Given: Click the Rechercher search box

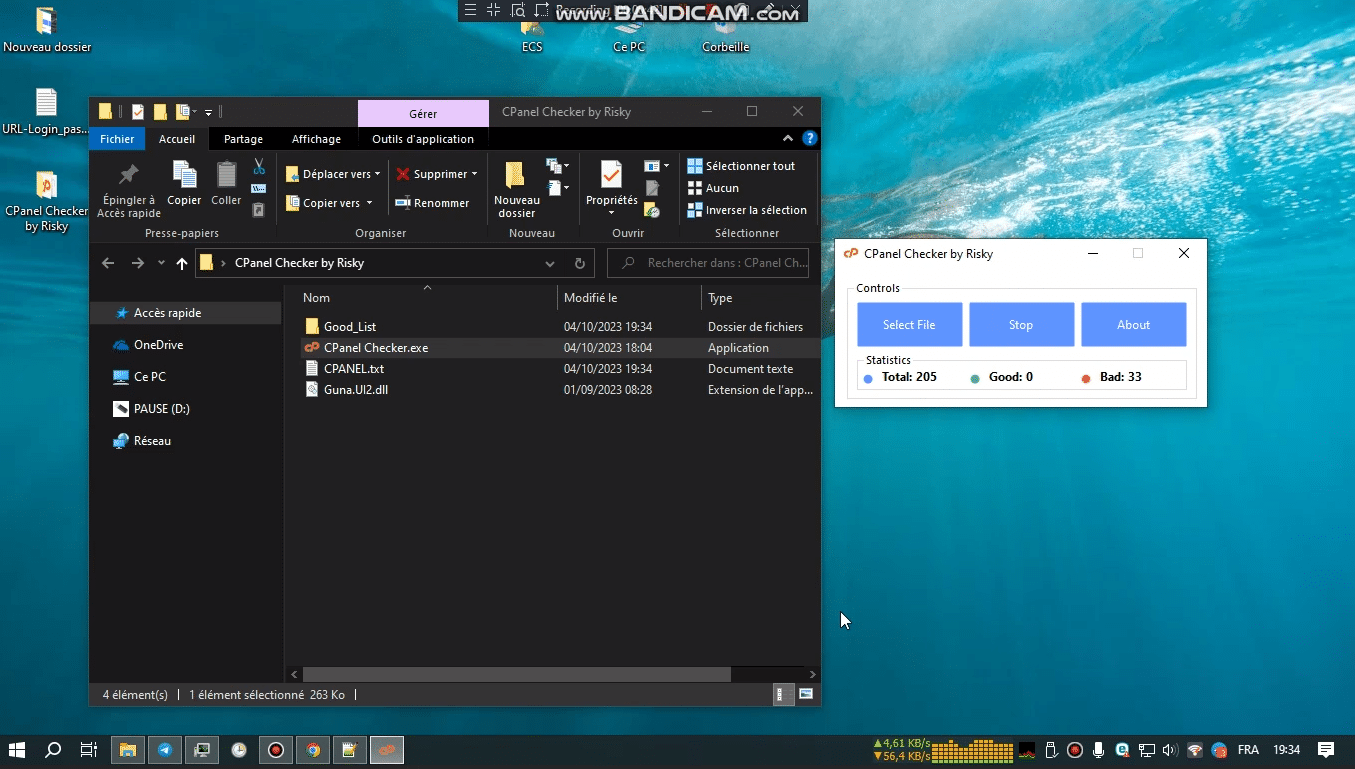Looking at the screenshot, I should (708, 262).
